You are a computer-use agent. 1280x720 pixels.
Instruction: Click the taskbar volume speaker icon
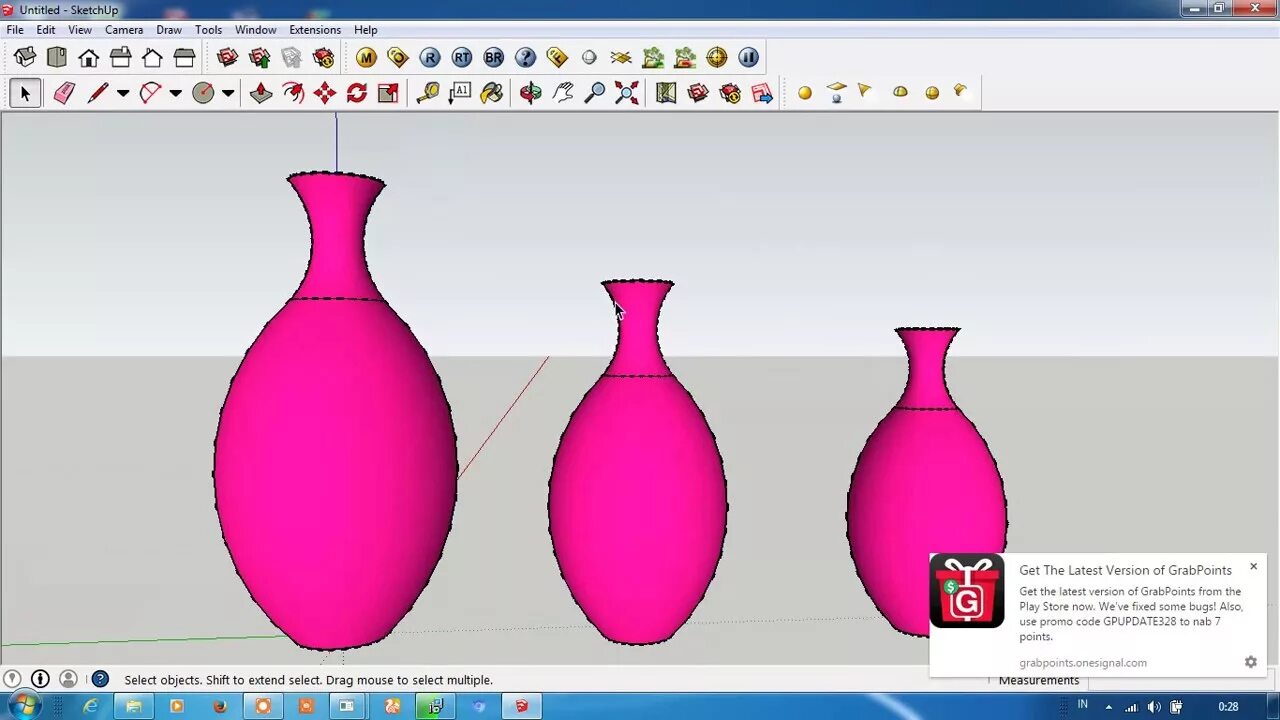point(1154,707)
